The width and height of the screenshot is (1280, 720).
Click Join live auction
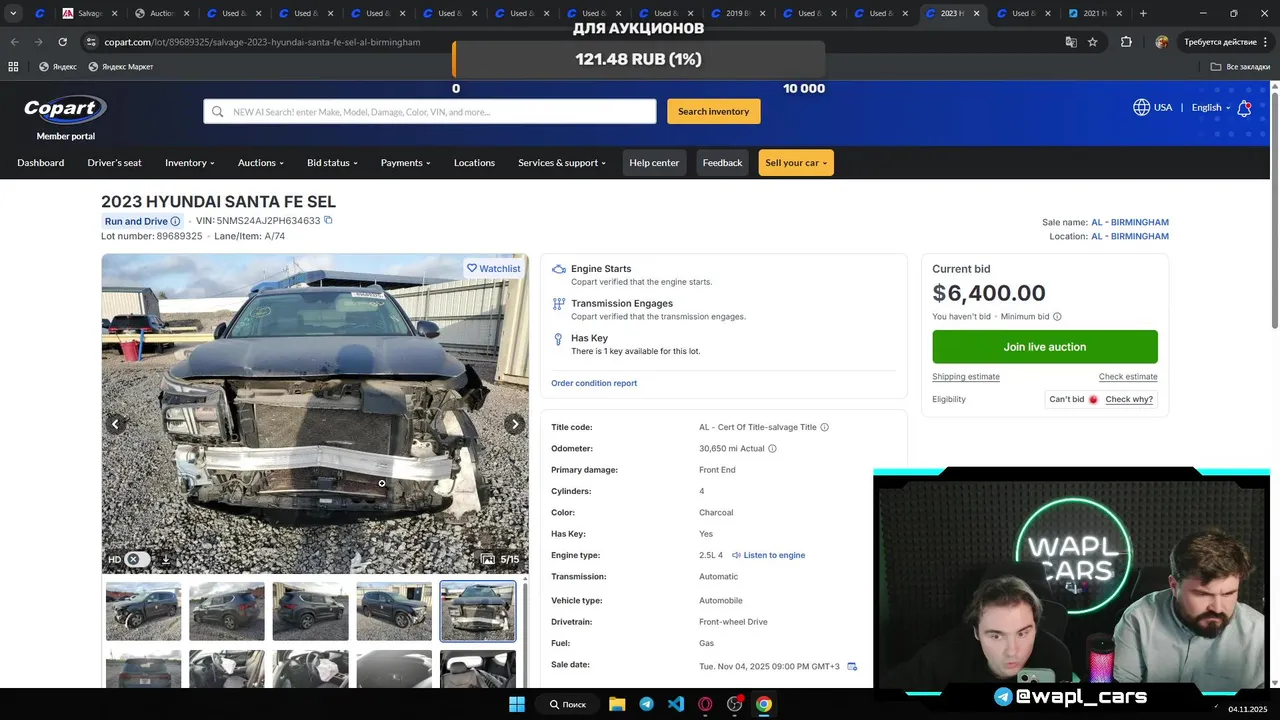click(1045, 347)
